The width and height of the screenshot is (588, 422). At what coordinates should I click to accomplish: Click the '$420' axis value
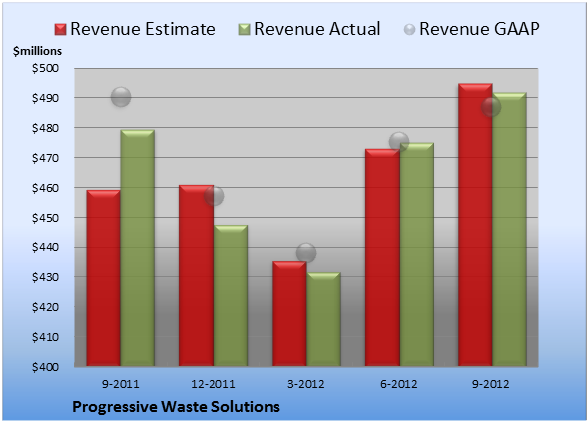pos(45,307)
